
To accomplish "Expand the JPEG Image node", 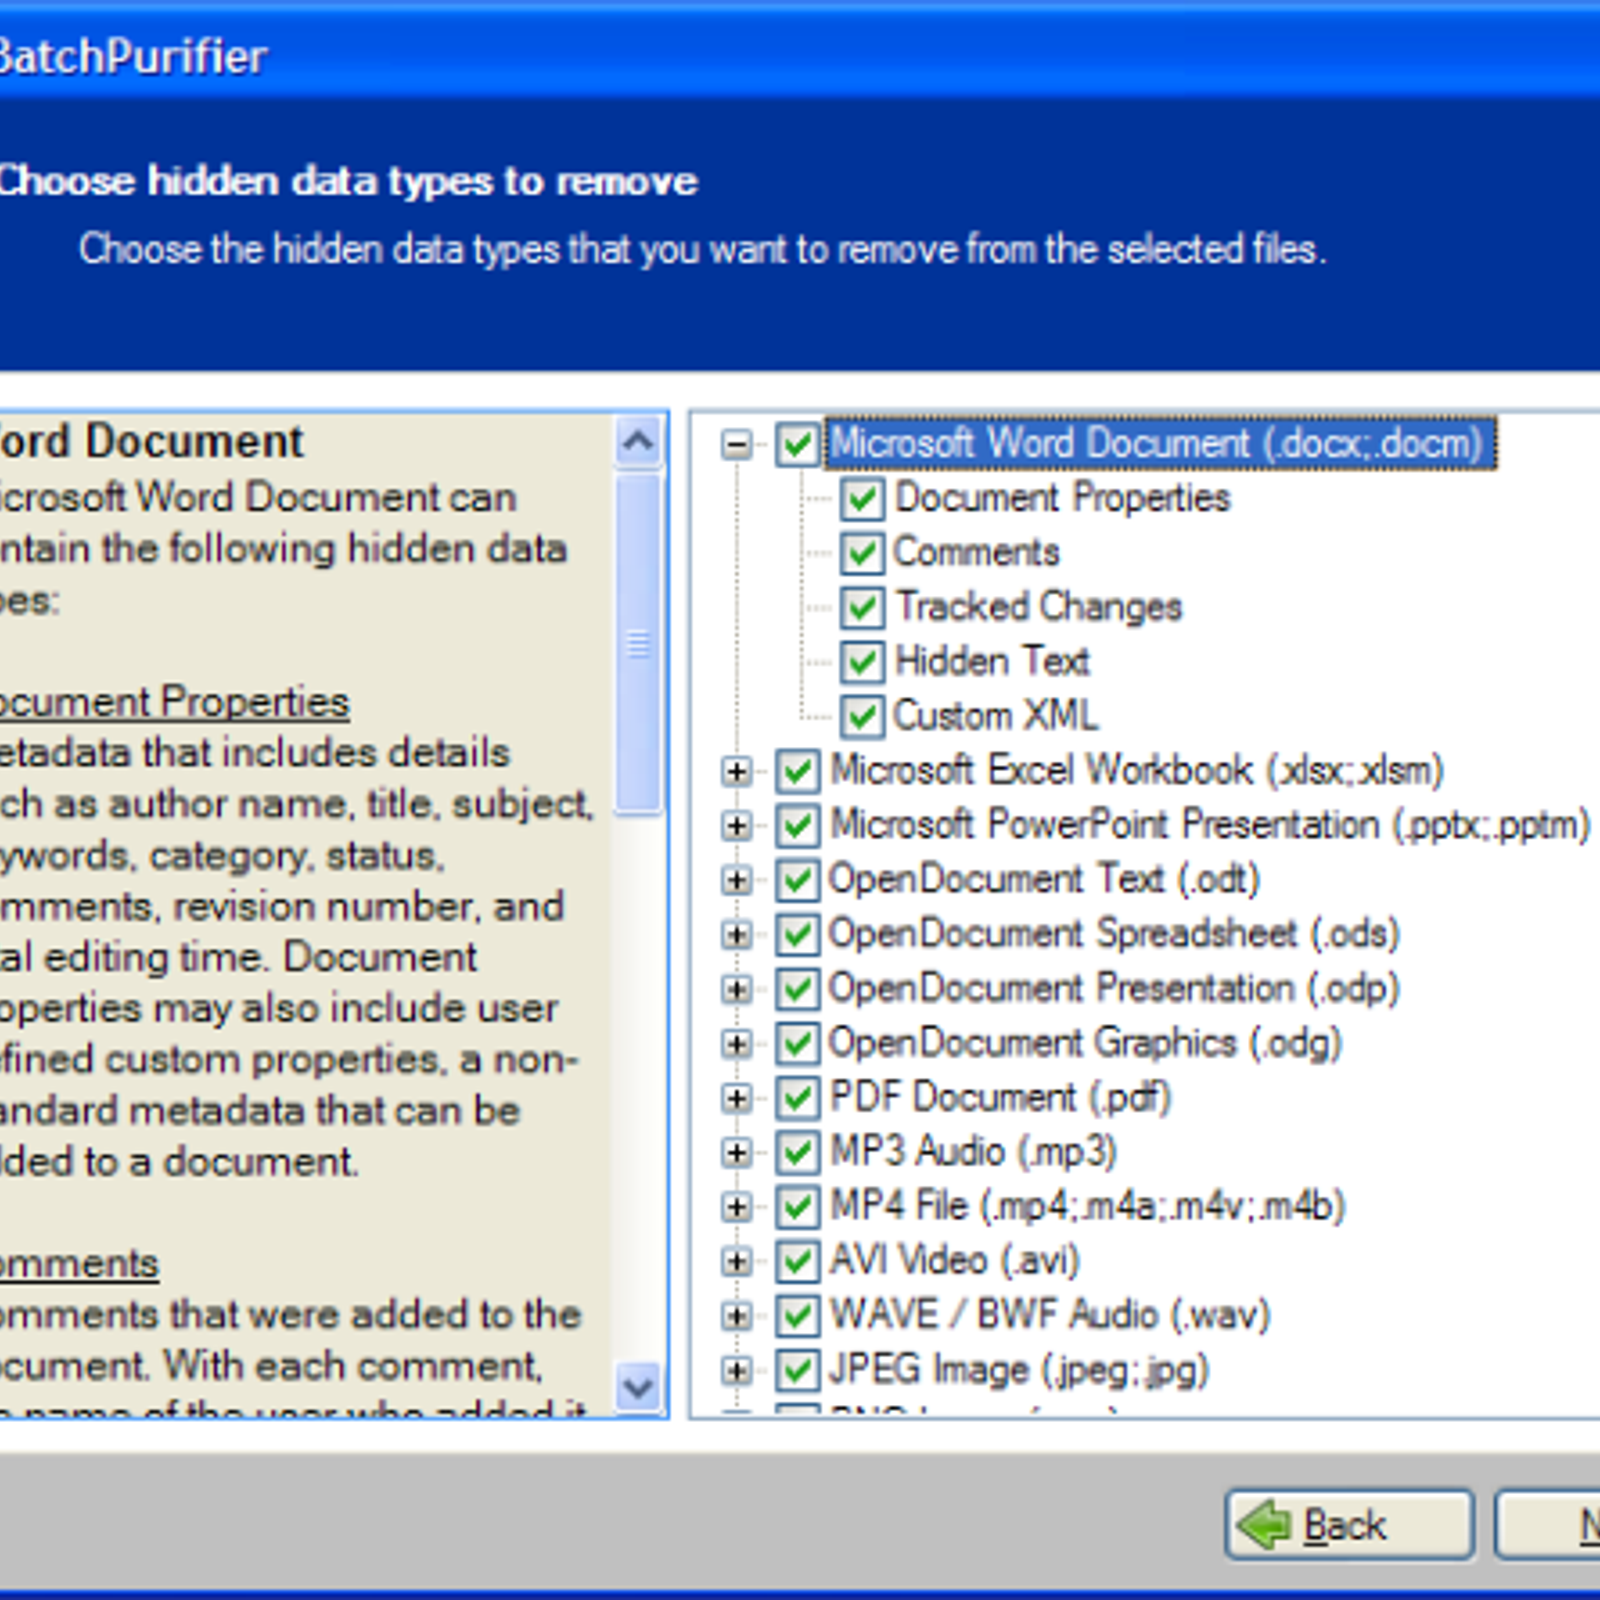I will (x=737, y=1370).
